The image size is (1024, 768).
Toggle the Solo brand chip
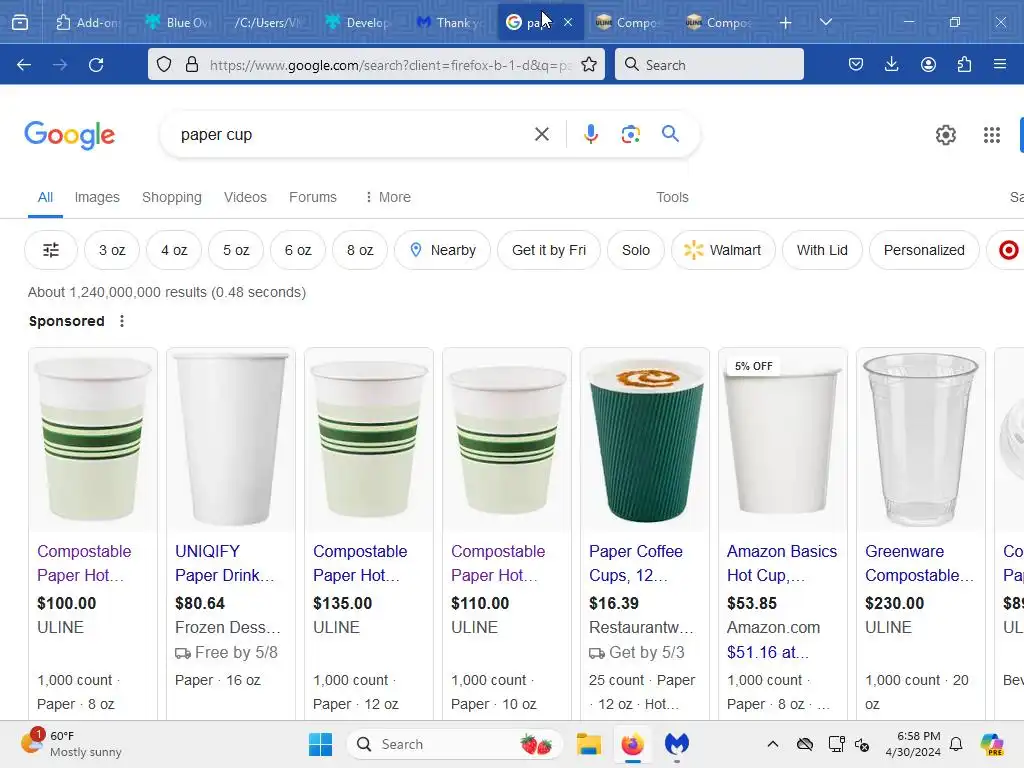pos(635,250)
